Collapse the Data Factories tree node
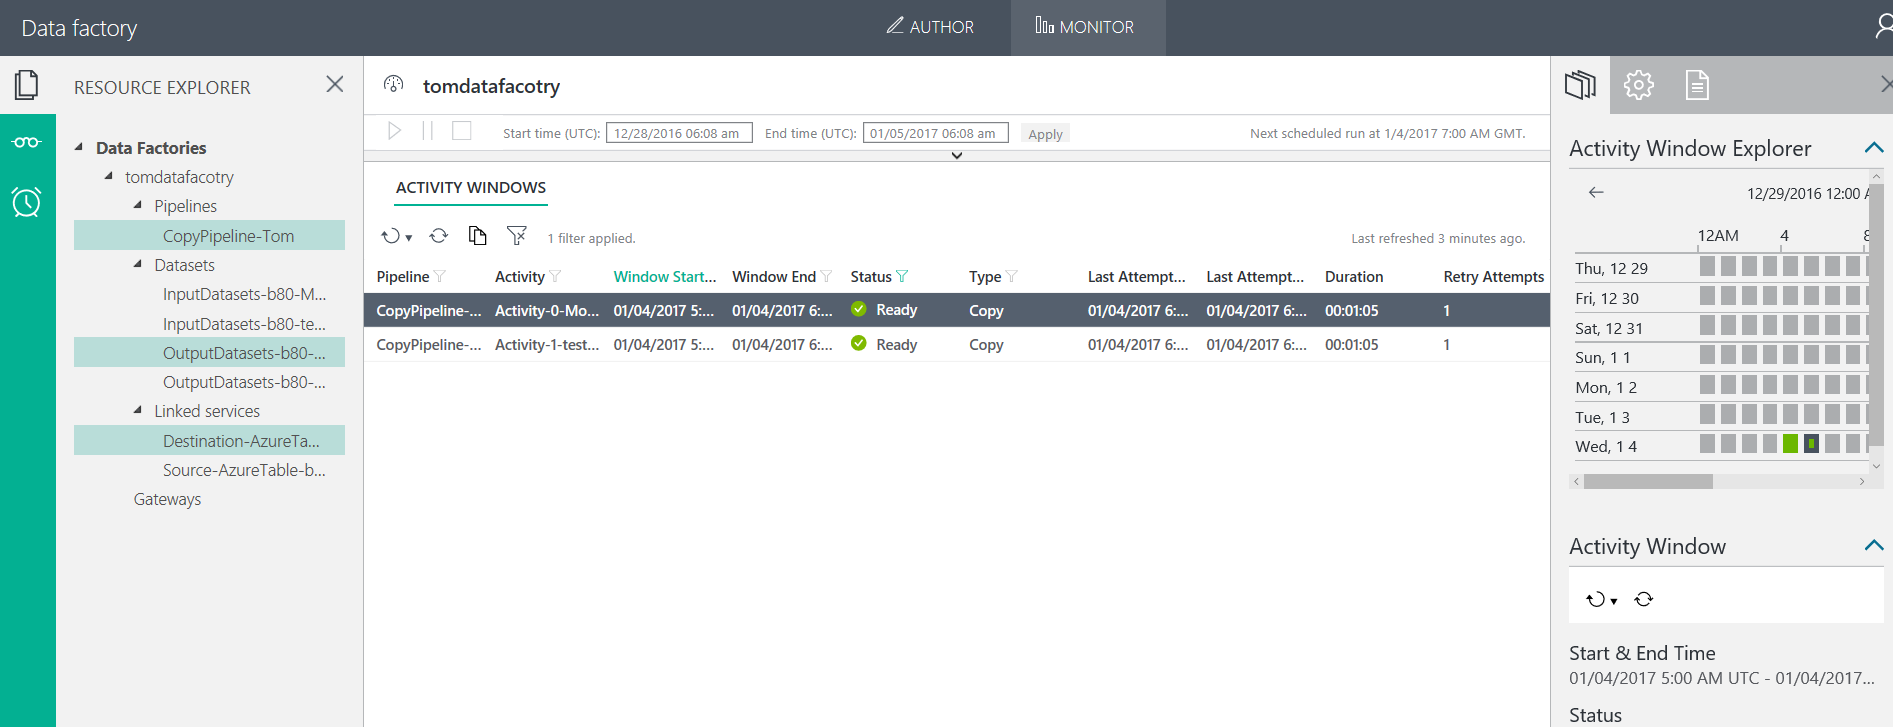1893x727 pixels. [80, 147]
